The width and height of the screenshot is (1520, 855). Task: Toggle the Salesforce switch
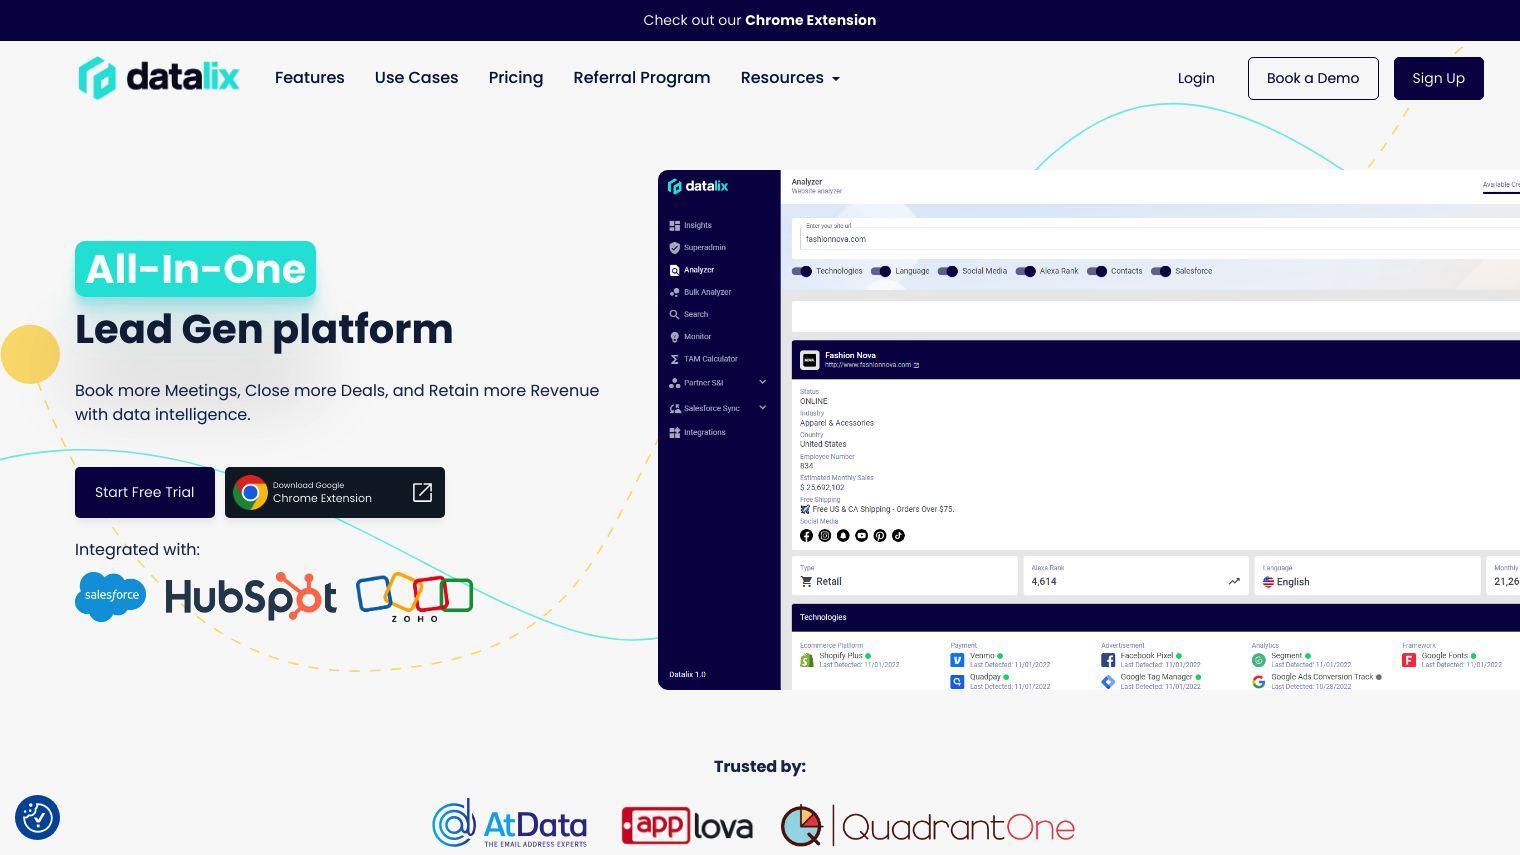click(1161, 271)
